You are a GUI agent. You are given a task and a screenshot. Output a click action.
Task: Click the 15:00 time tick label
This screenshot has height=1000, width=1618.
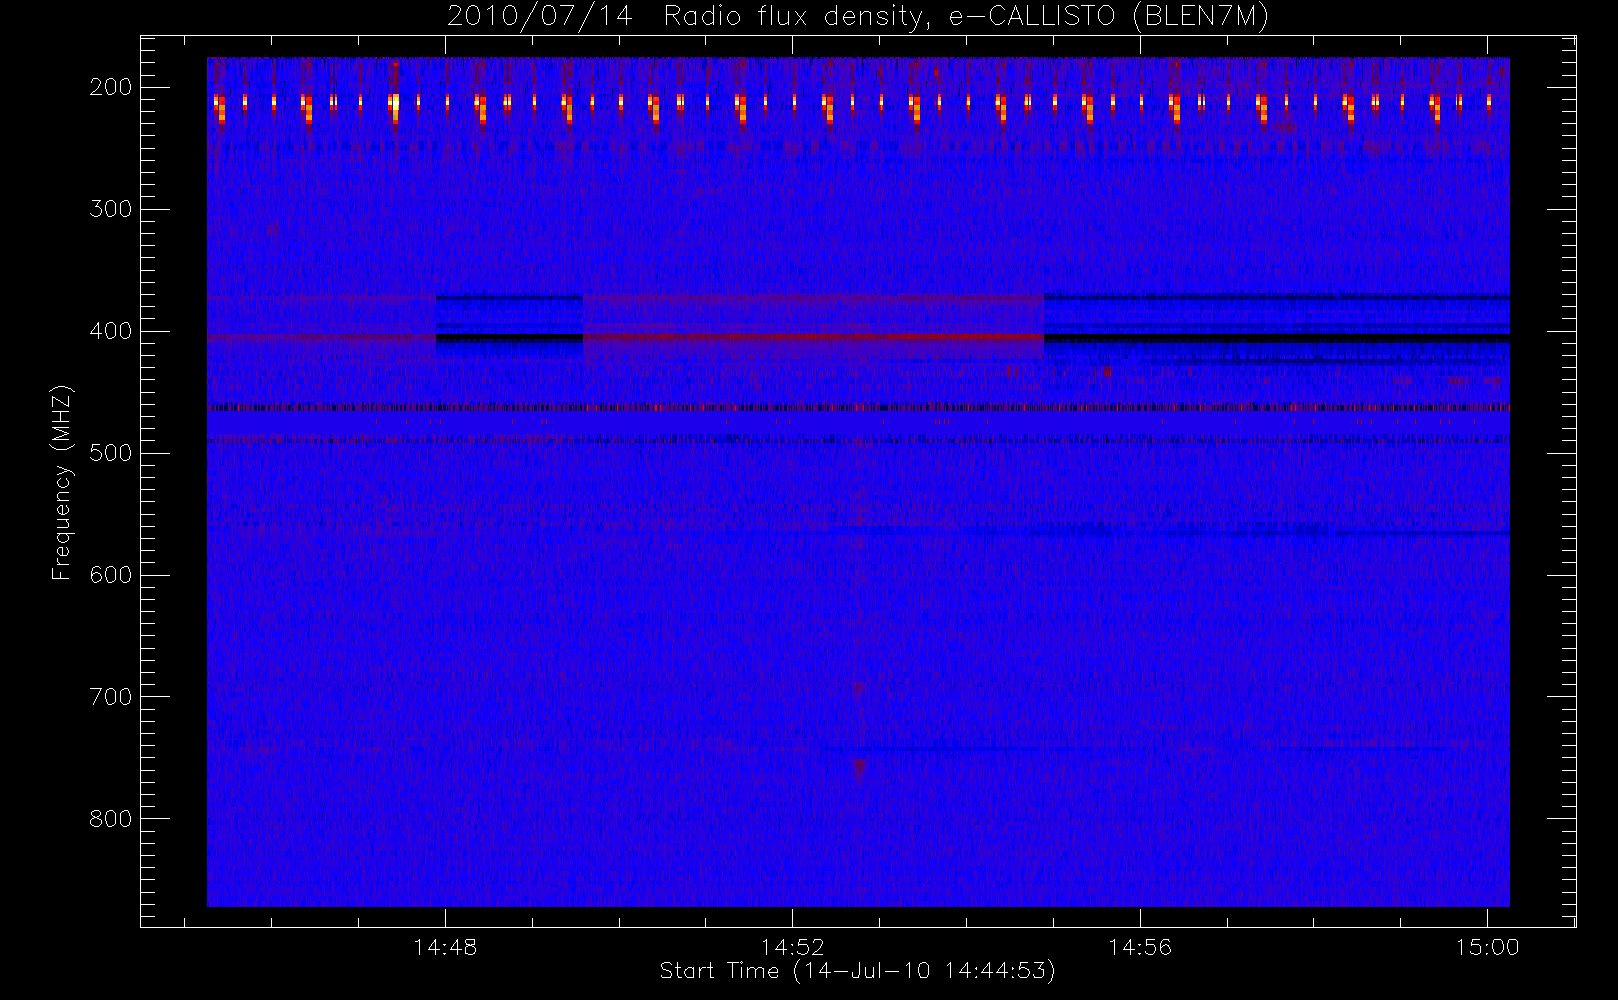pyautogui.click(x=1487, y=947)
